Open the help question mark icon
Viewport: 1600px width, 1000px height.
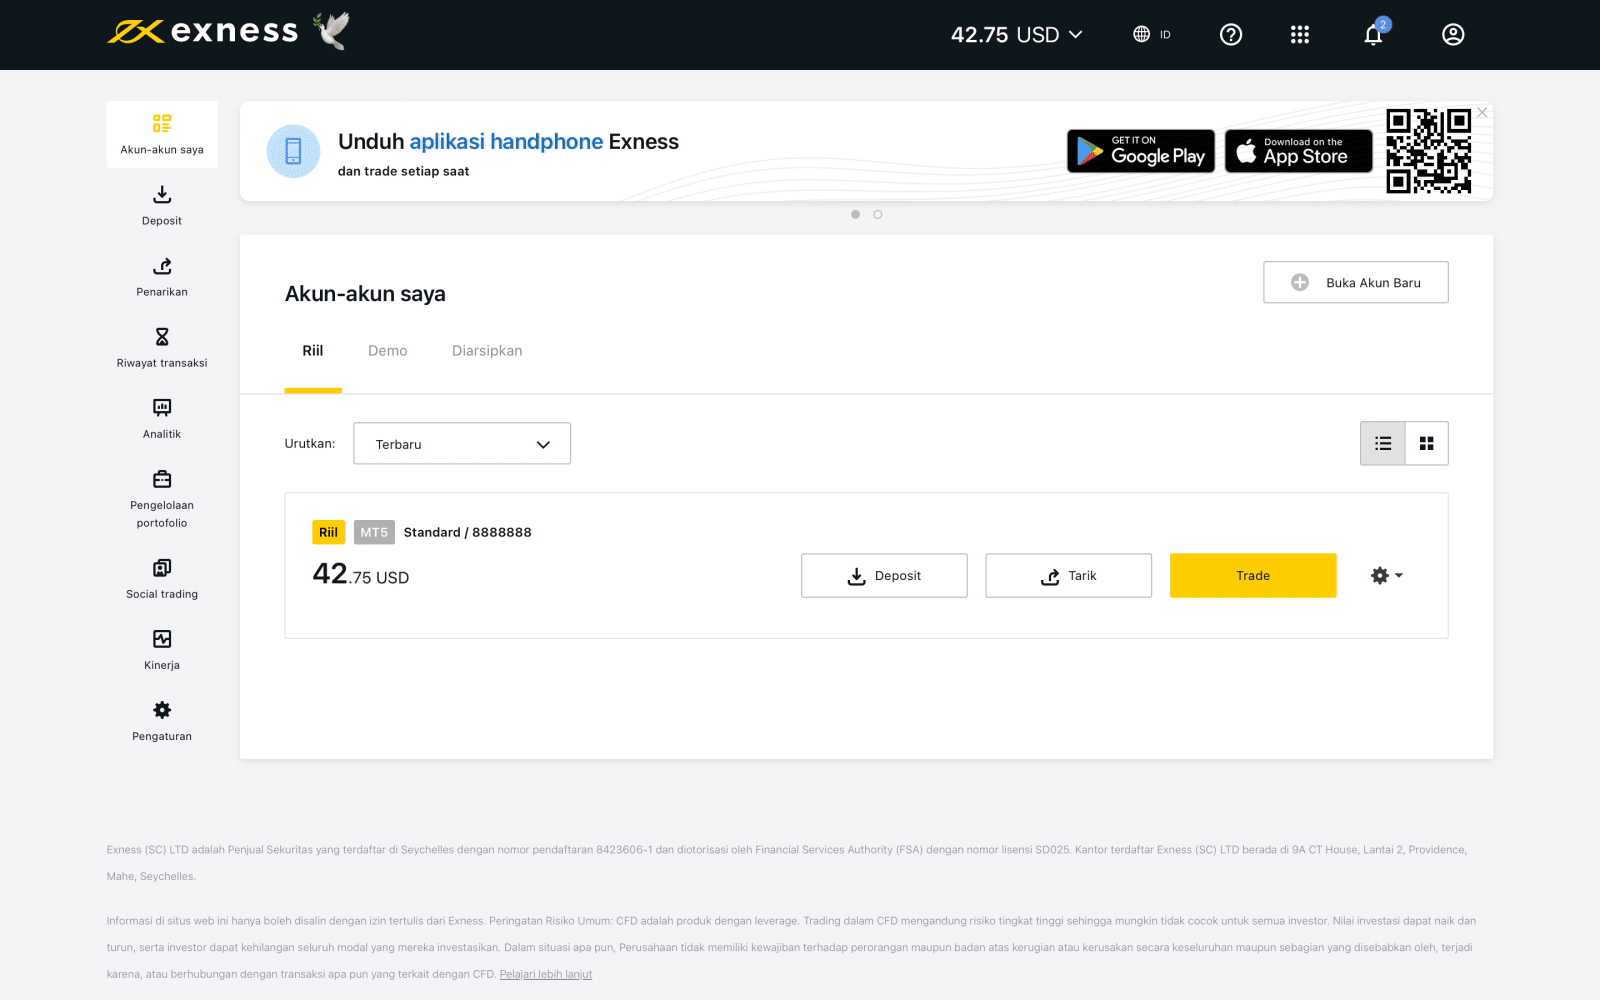tap(1231, 35)
